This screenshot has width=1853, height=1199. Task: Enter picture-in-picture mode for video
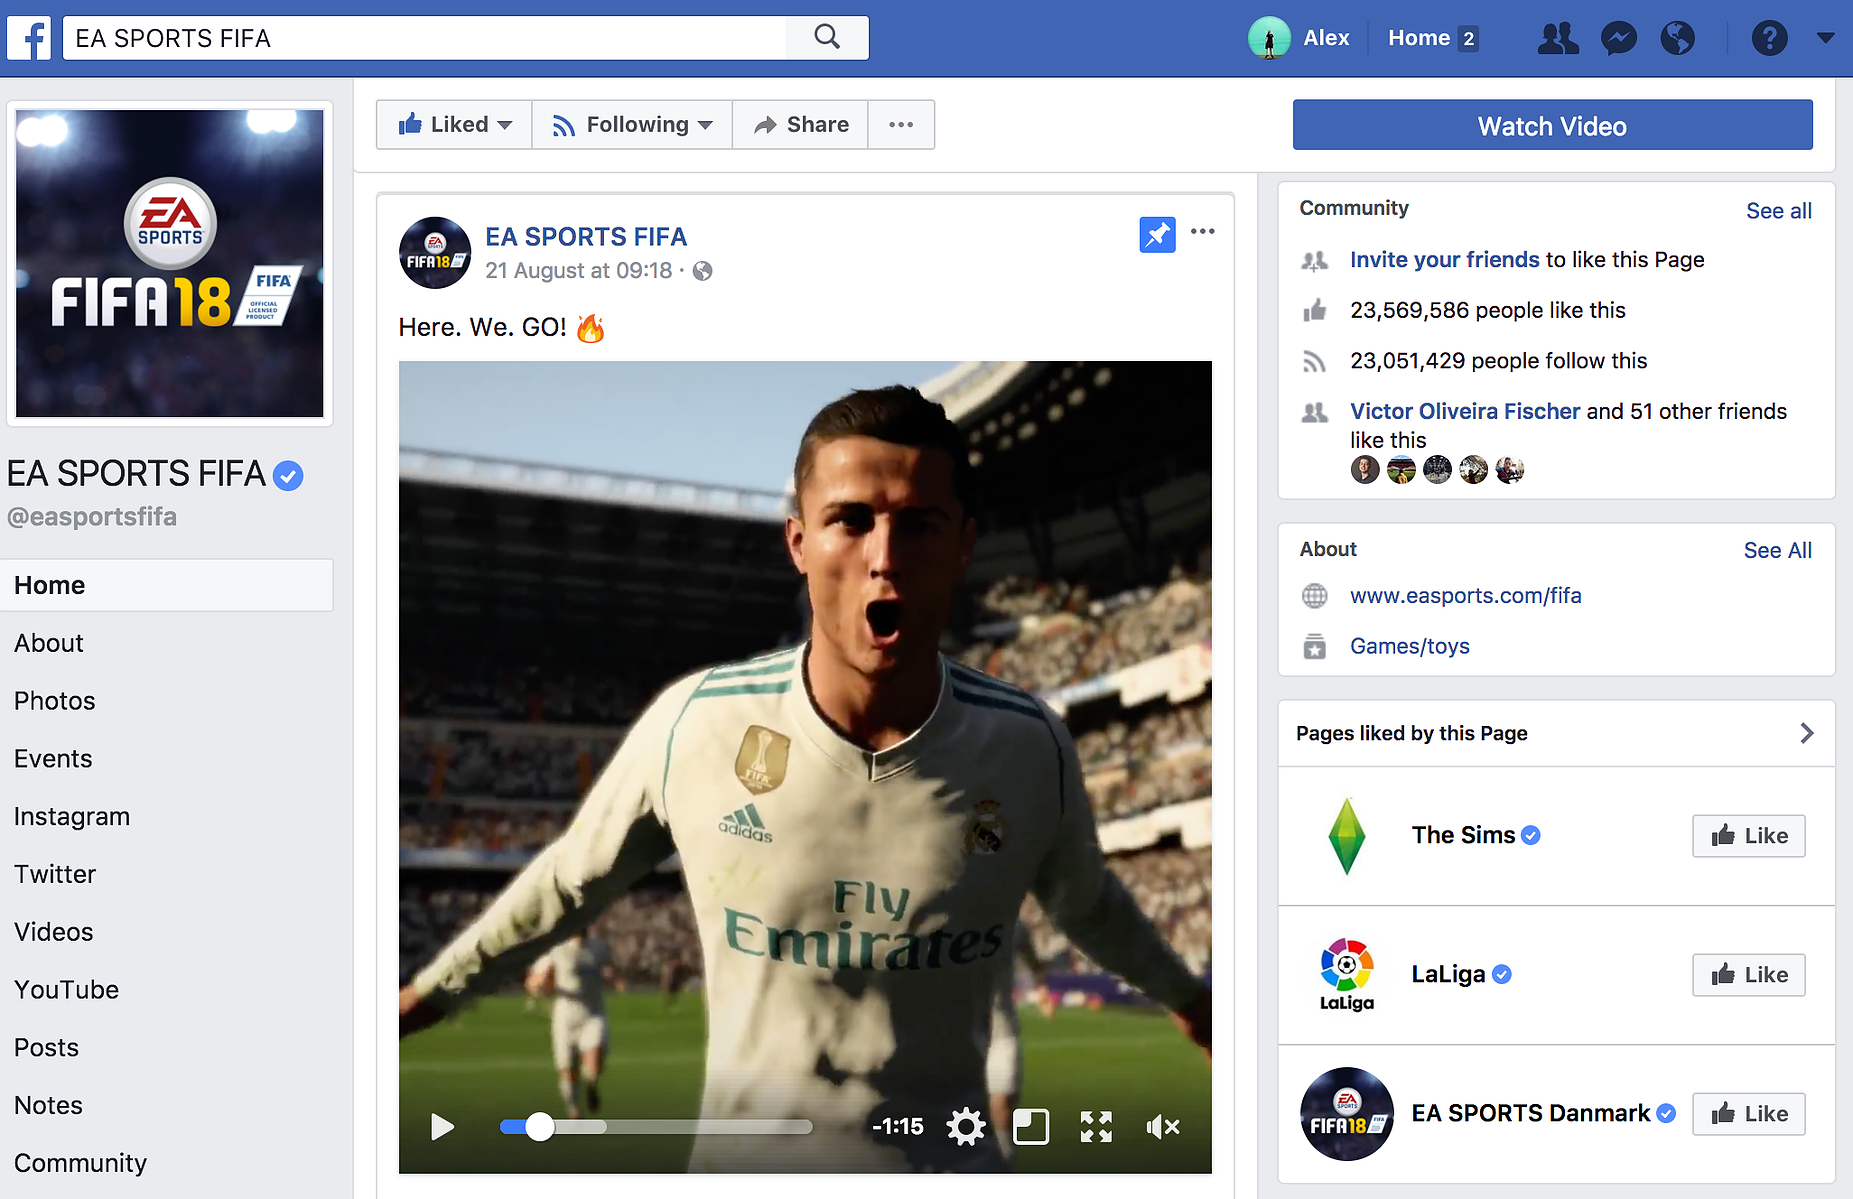(x=1031, y=1127)
